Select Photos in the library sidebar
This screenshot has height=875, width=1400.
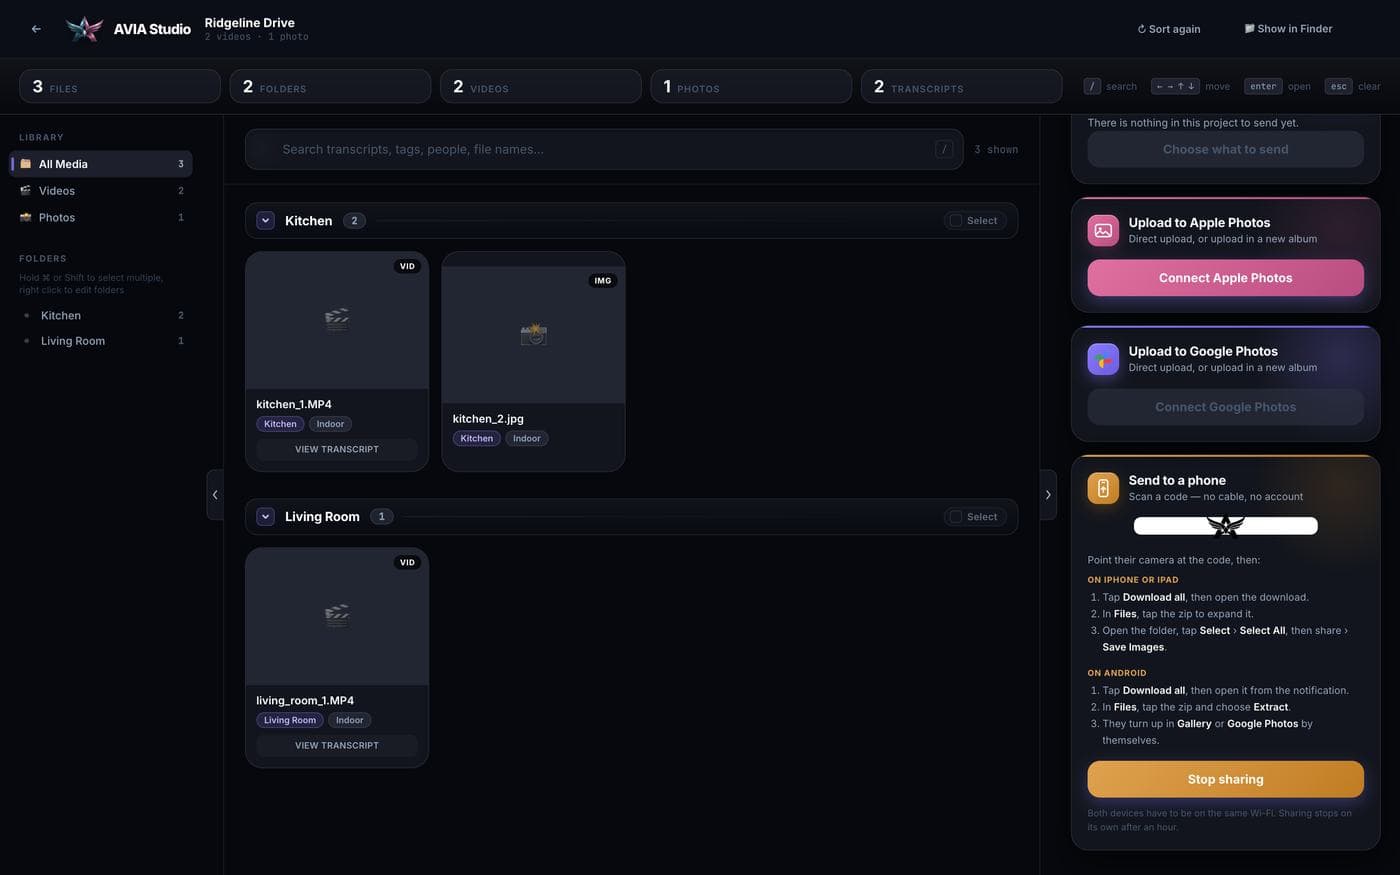tap(101, 217)
